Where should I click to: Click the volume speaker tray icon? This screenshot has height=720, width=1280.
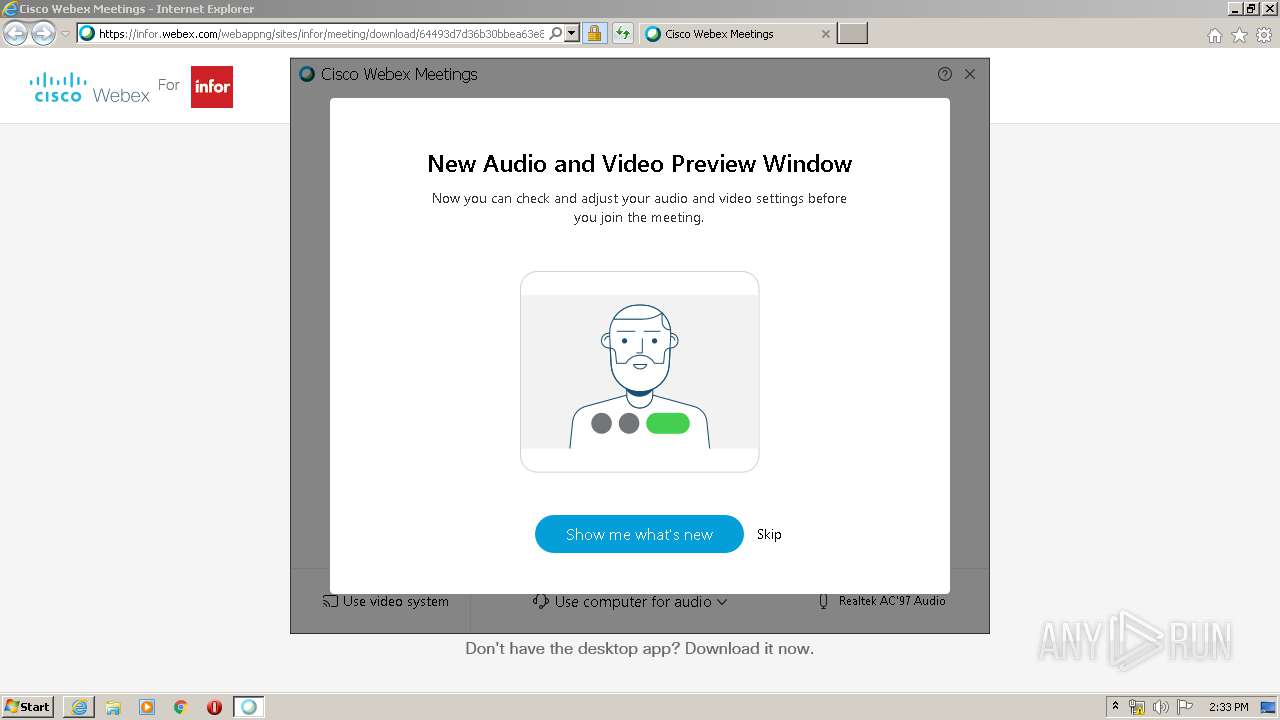1161,707
